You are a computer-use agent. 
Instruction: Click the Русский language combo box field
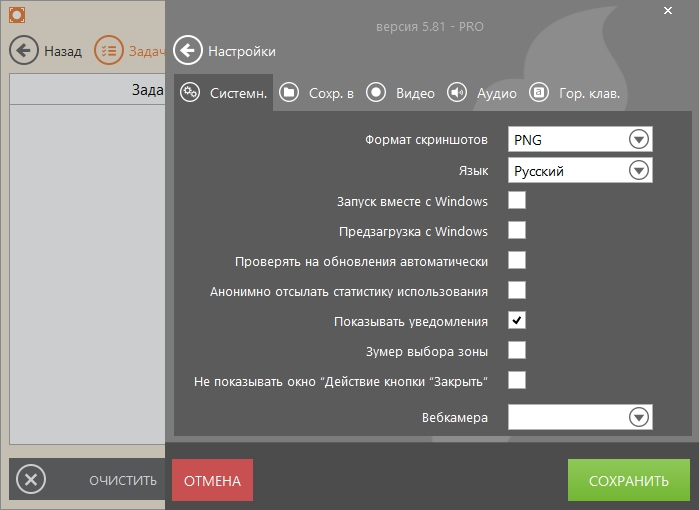[580, 170]
